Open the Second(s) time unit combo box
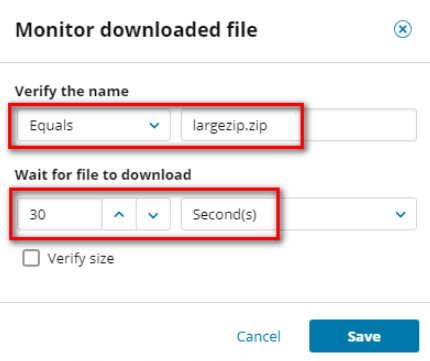Image resolution: width=430 pixels, height=361 pixels. 299,214
